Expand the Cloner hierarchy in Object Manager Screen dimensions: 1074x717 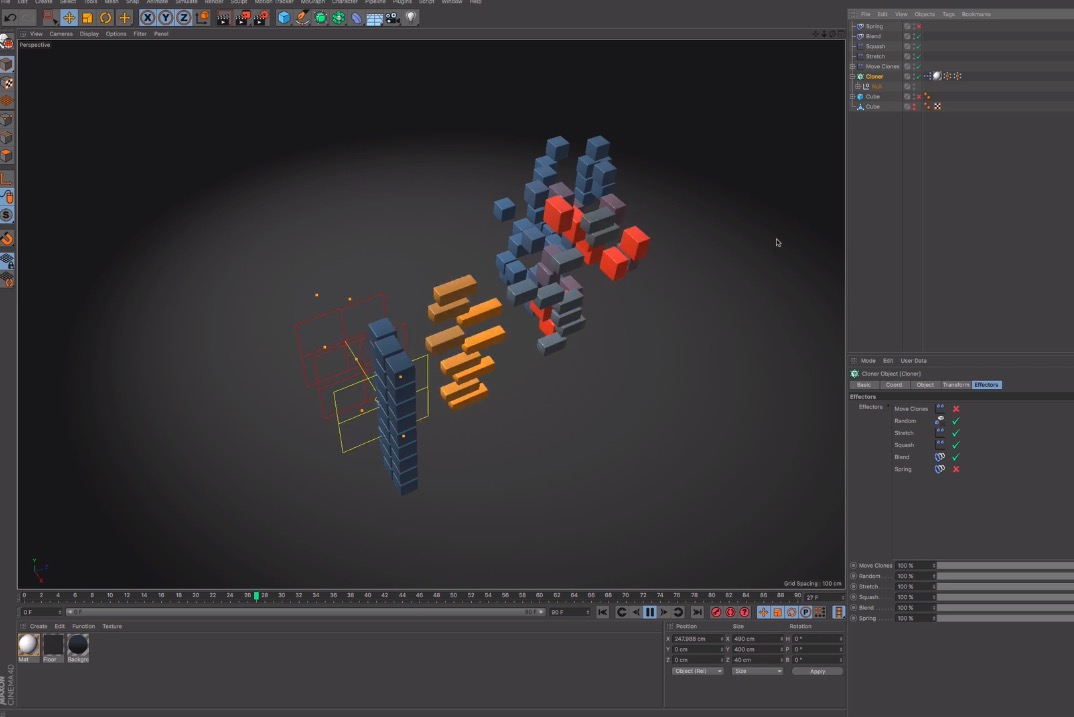(x=852, y=76)
